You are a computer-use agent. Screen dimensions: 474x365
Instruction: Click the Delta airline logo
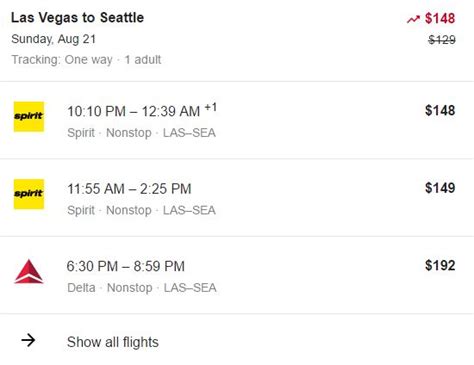coord(29,271)
